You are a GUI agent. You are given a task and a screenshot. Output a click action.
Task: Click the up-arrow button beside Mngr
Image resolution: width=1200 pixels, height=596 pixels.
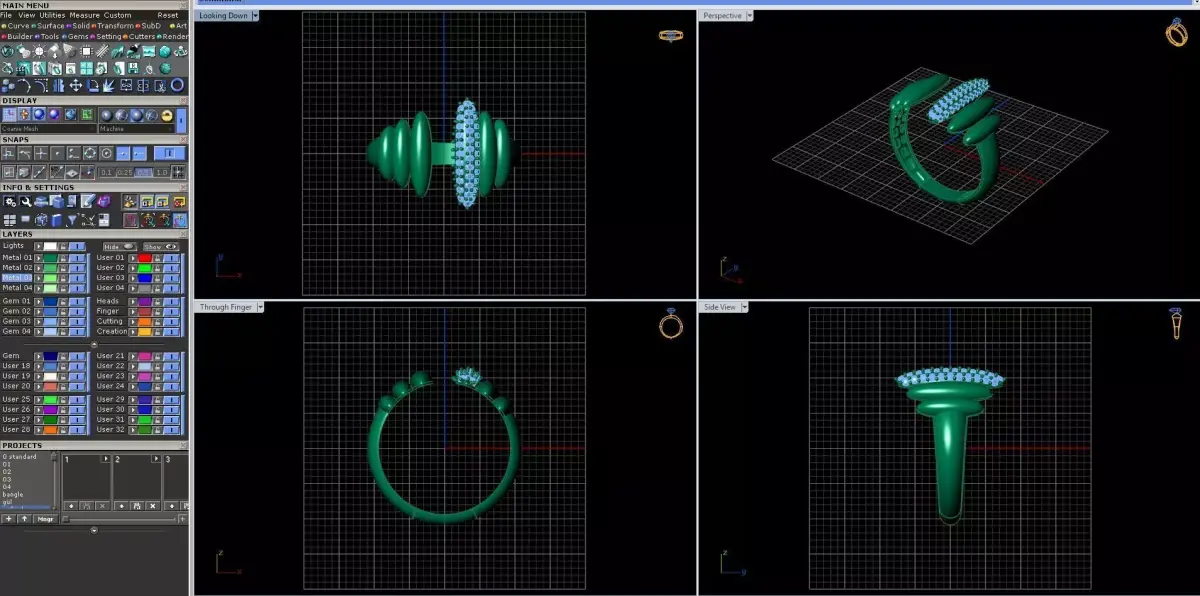[24, 519]
